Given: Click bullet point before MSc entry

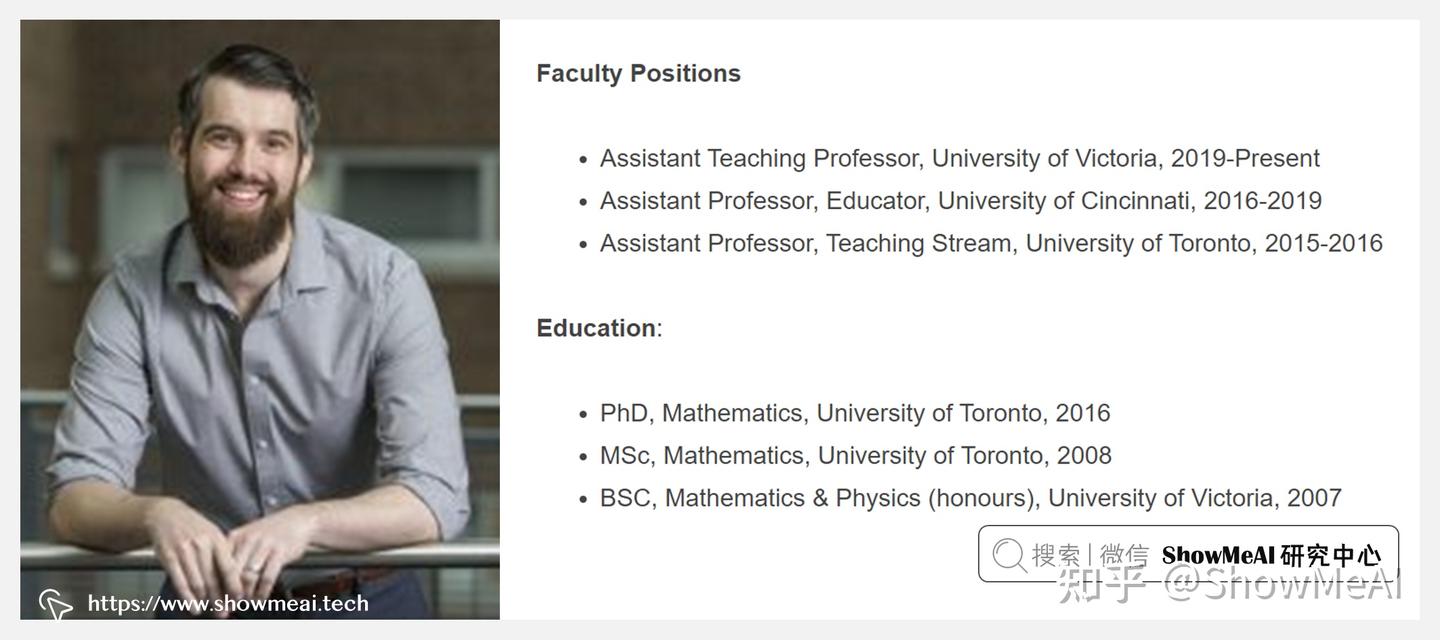Looking at the screenshot, I should coord(583,457).
